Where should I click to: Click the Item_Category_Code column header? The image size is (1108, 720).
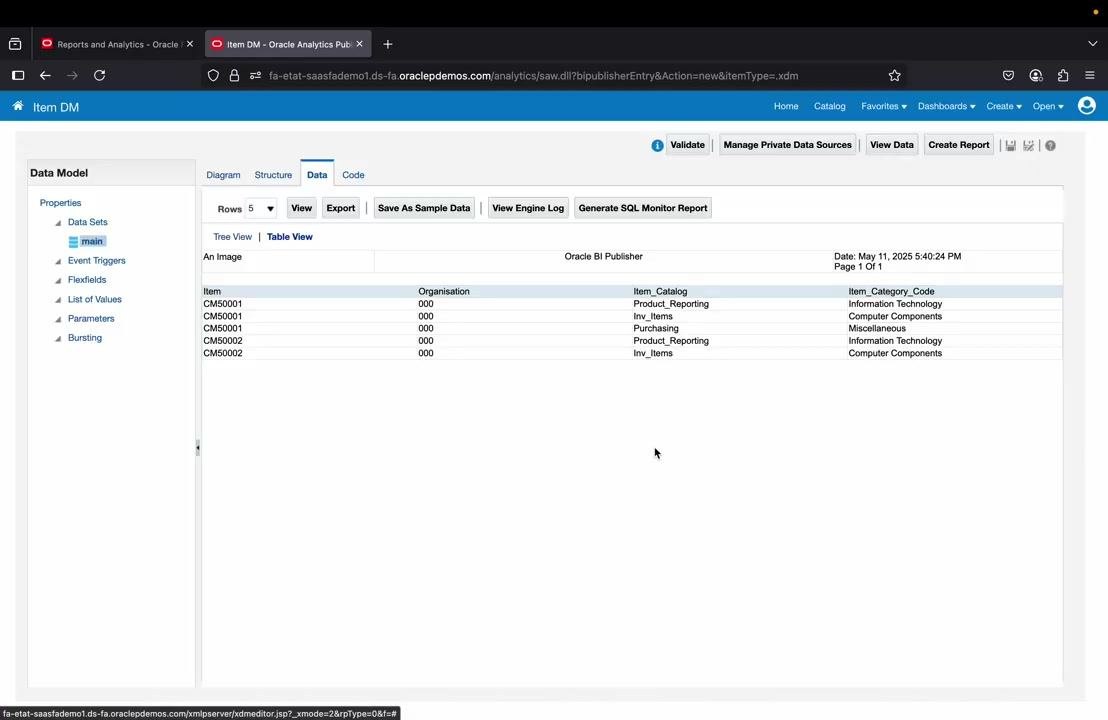891,291
